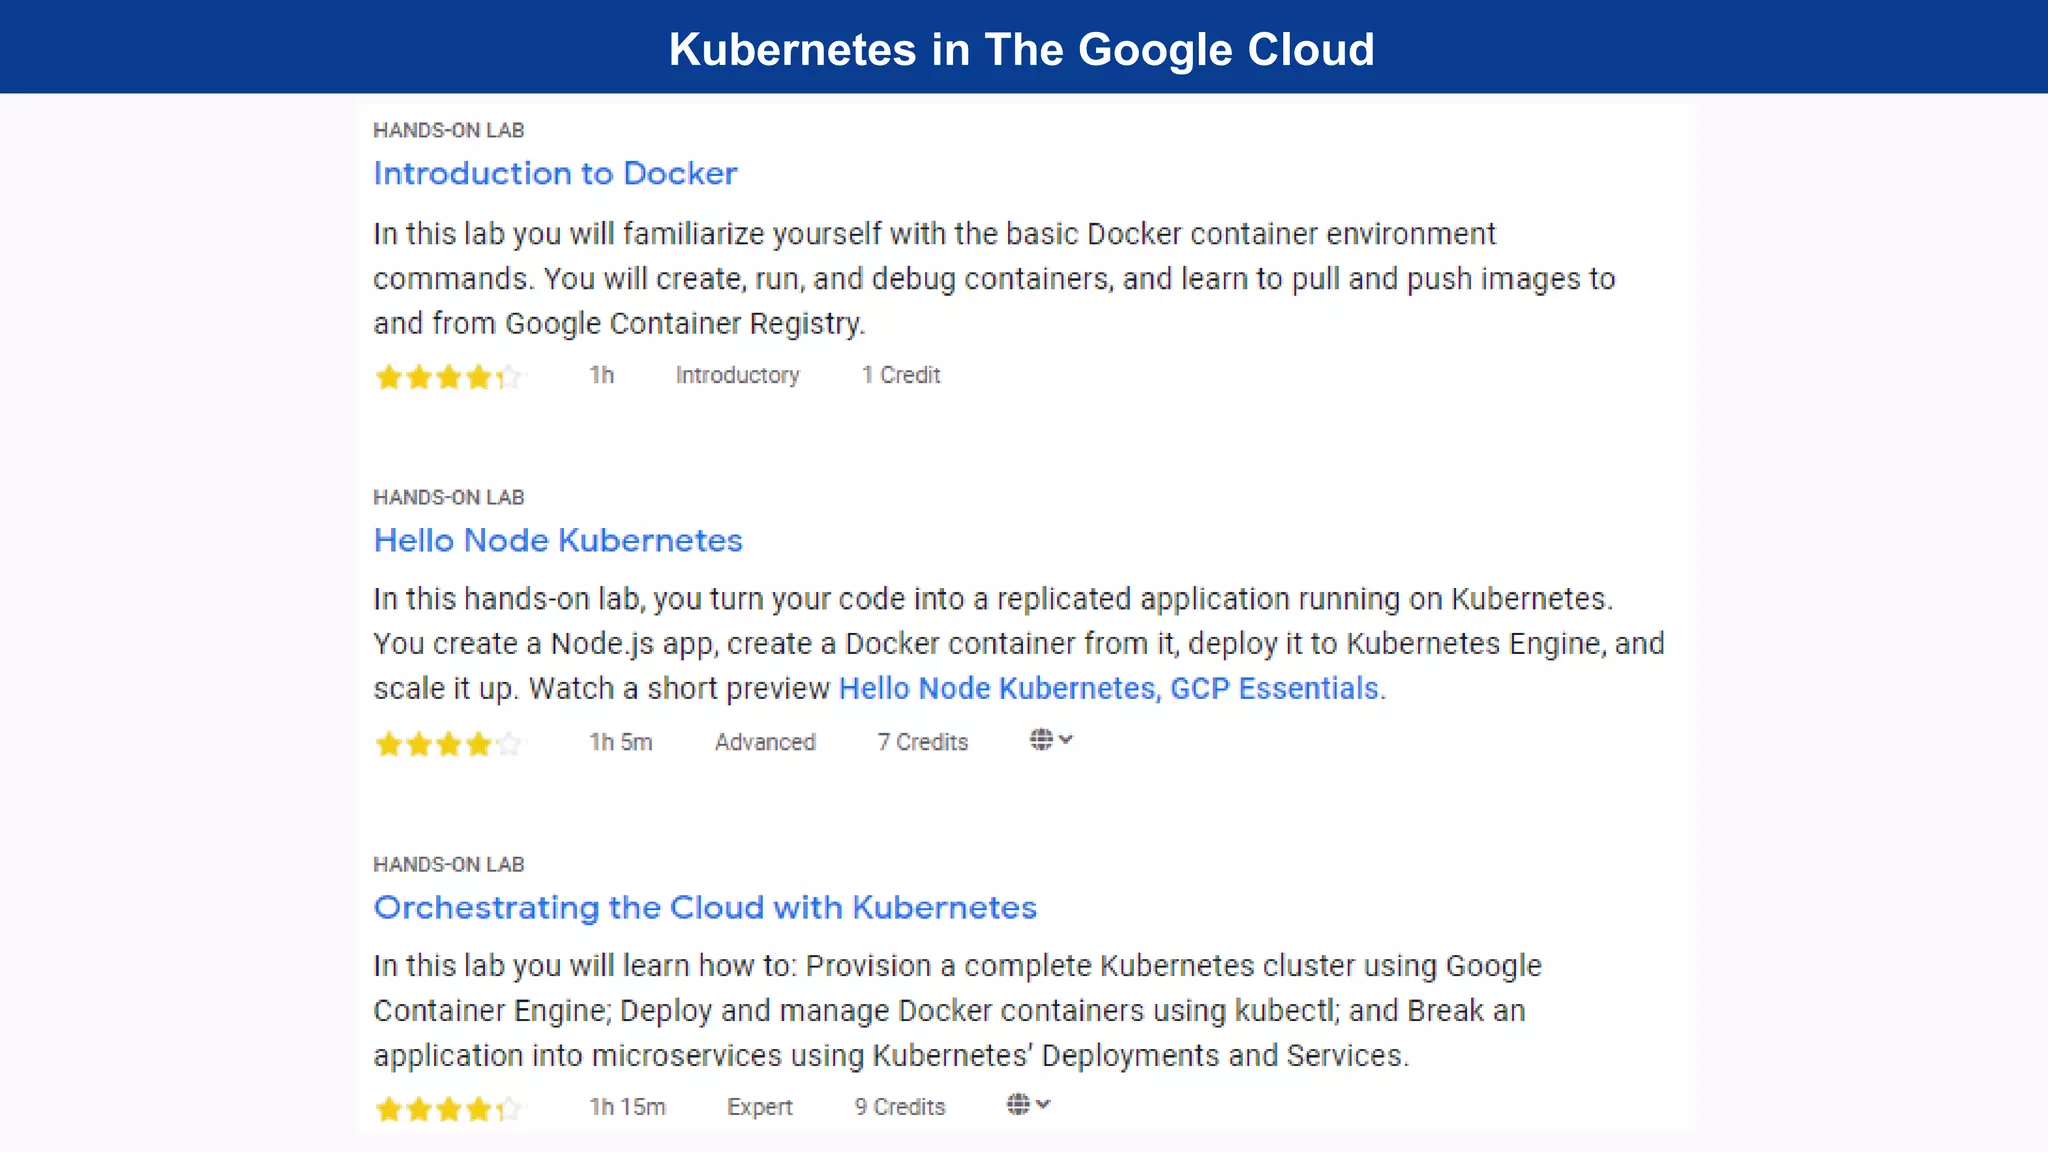Expand the language chevron next to 7 Credits
Screen dimensions: 2048x1152
point(1066,739)
